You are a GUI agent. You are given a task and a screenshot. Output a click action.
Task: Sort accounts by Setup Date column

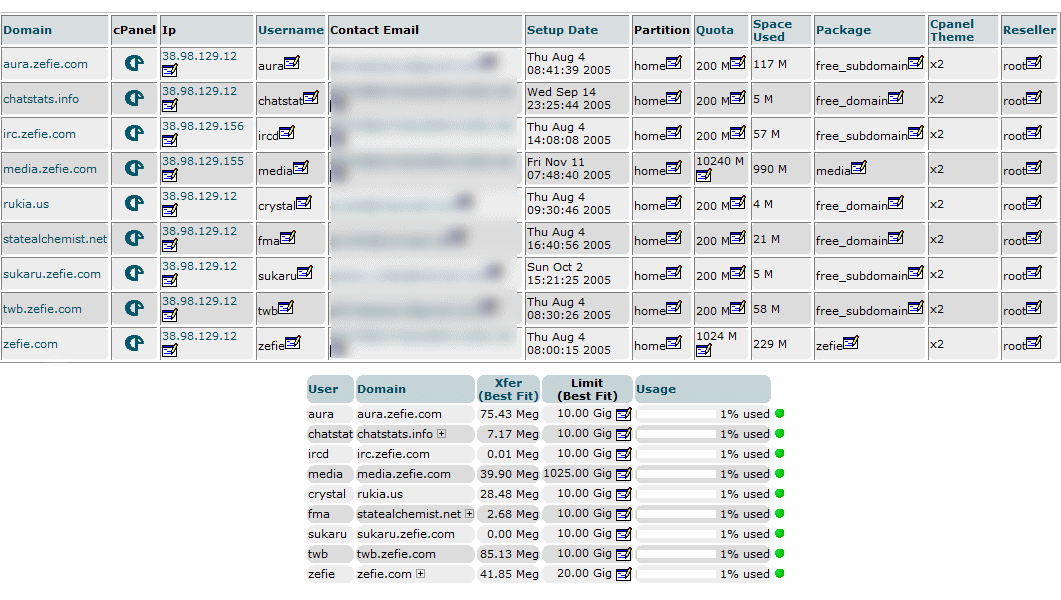(x=562, y=30)
